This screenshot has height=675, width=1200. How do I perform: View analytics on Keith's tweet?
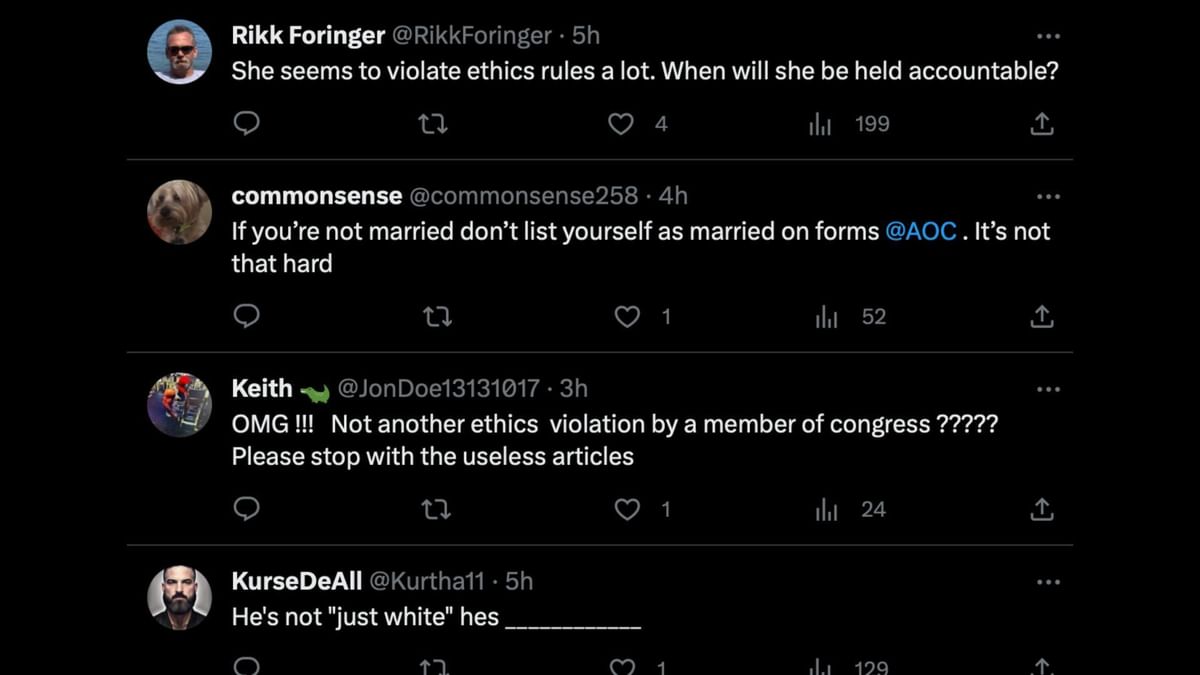826,510
